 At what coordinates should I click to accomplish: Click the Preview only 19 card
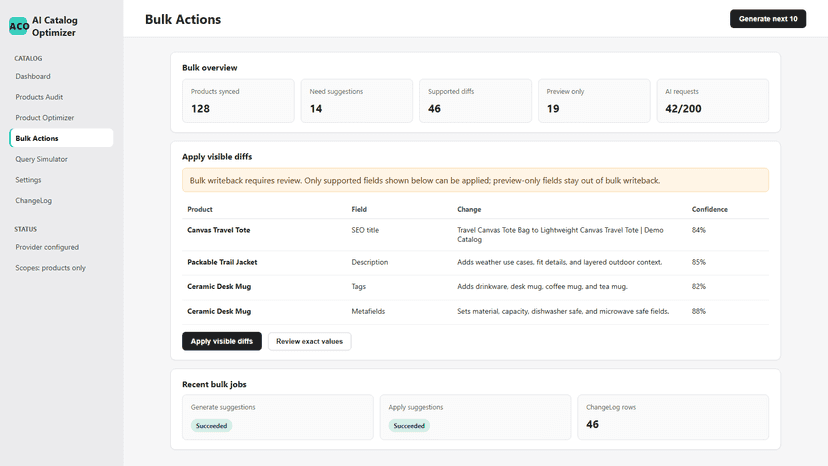pos(594,101)
